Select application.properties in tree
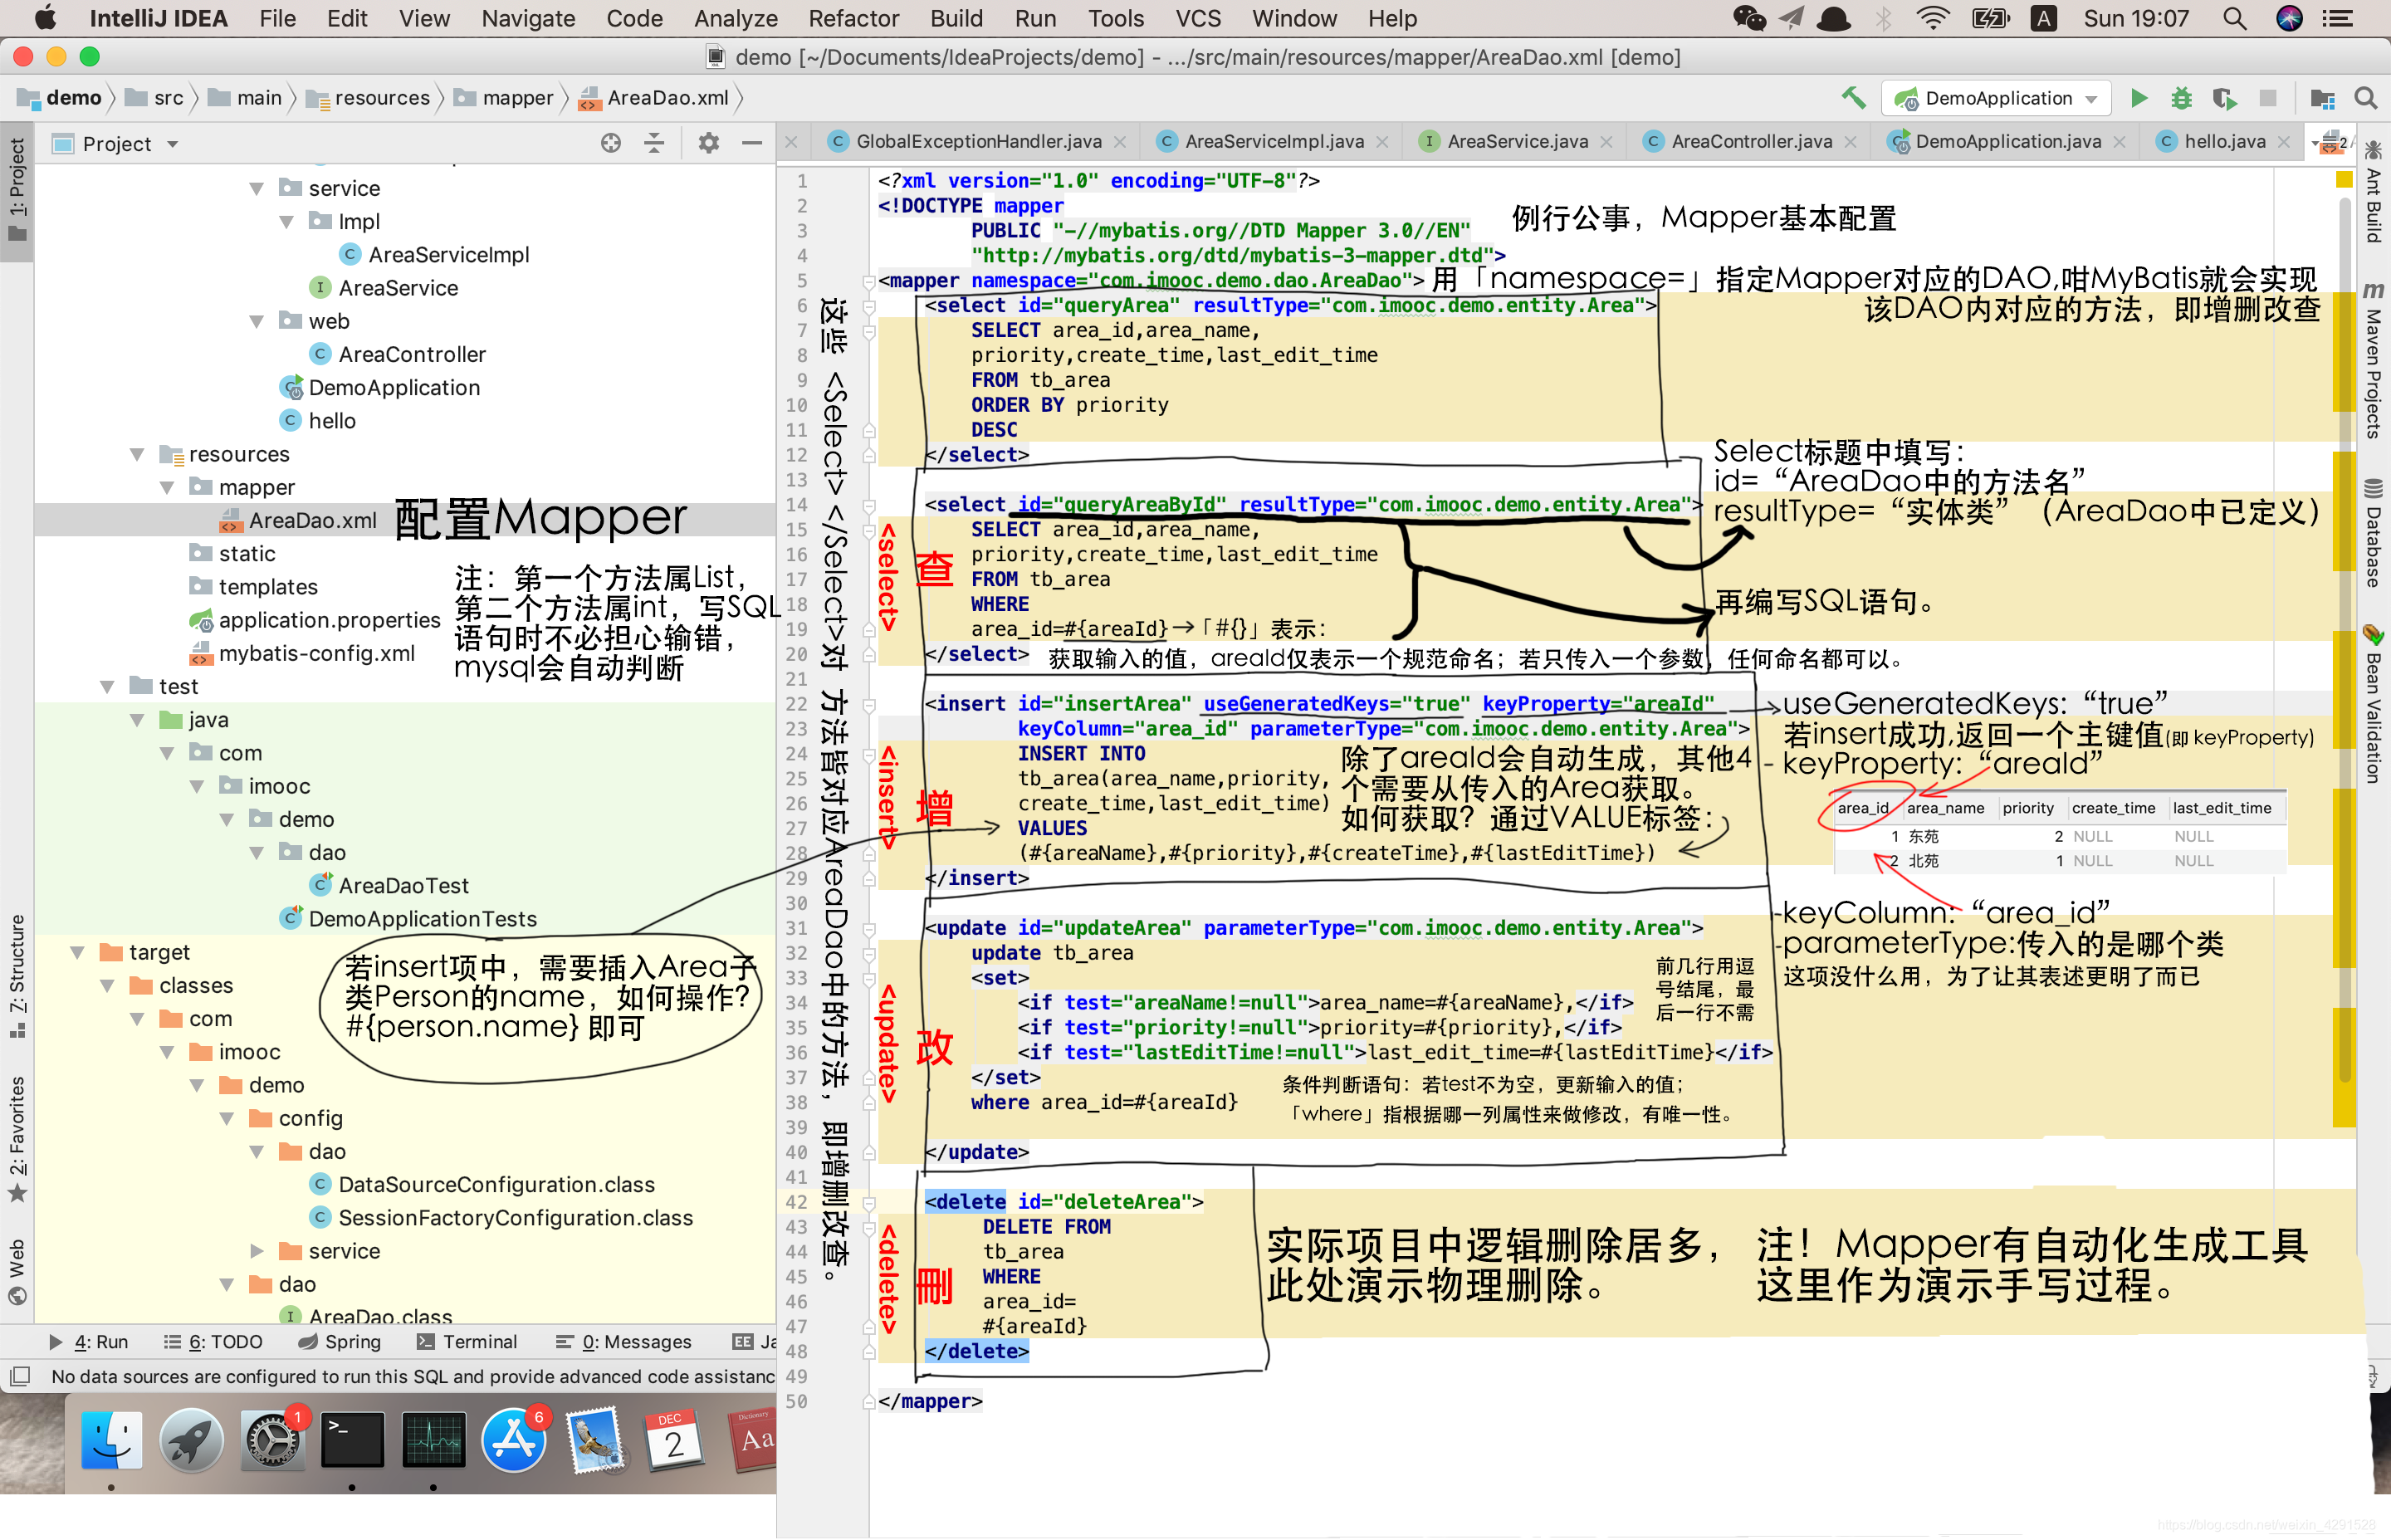 314,620
